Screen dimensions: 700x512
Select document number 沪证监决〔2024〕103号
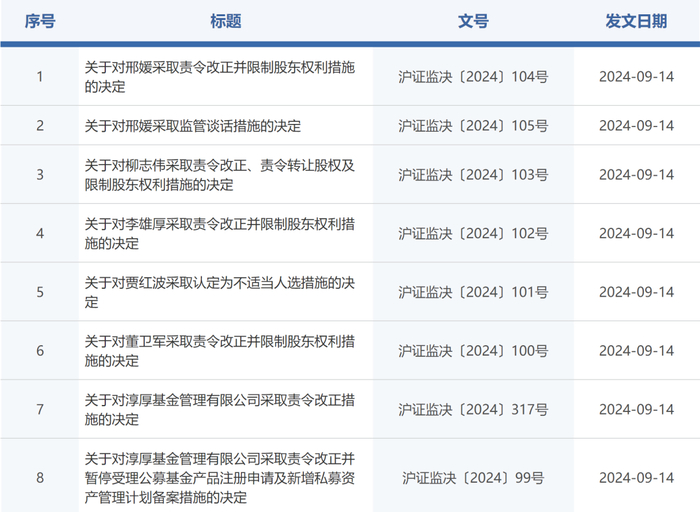point(473,175)
